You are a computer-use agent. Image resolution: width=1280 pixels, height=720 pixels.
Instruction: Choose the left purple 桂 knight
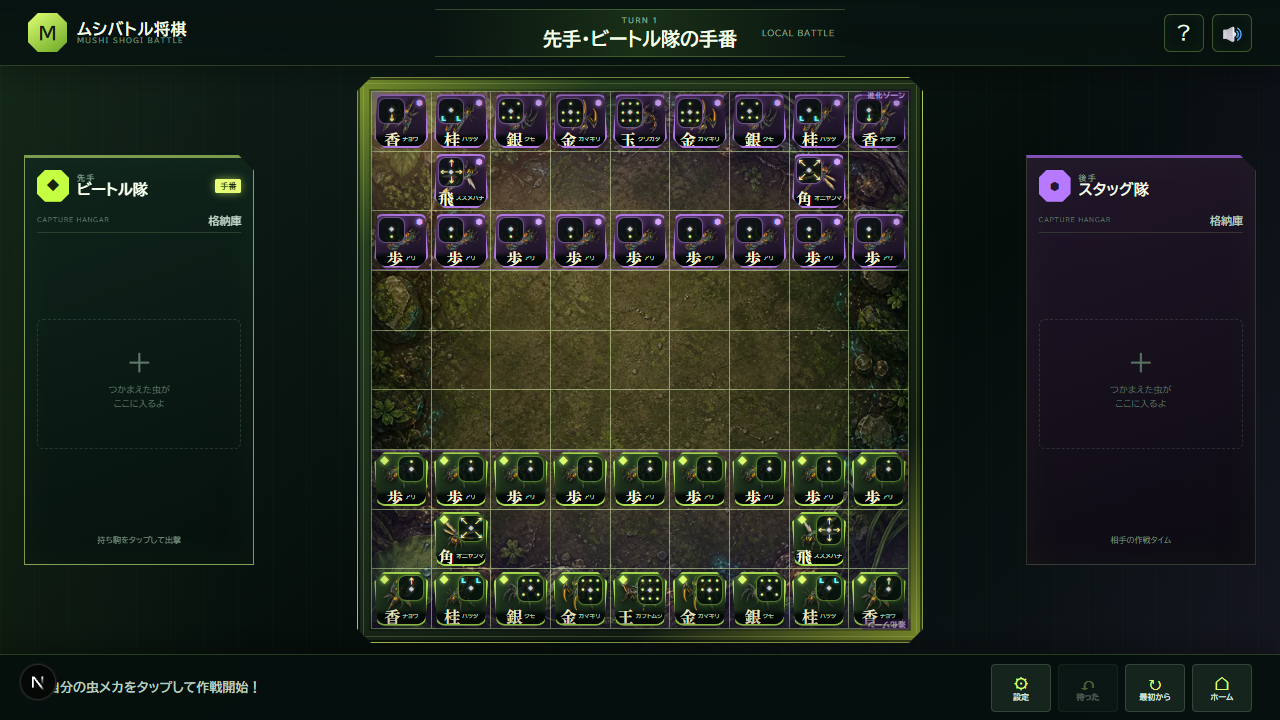461,122
